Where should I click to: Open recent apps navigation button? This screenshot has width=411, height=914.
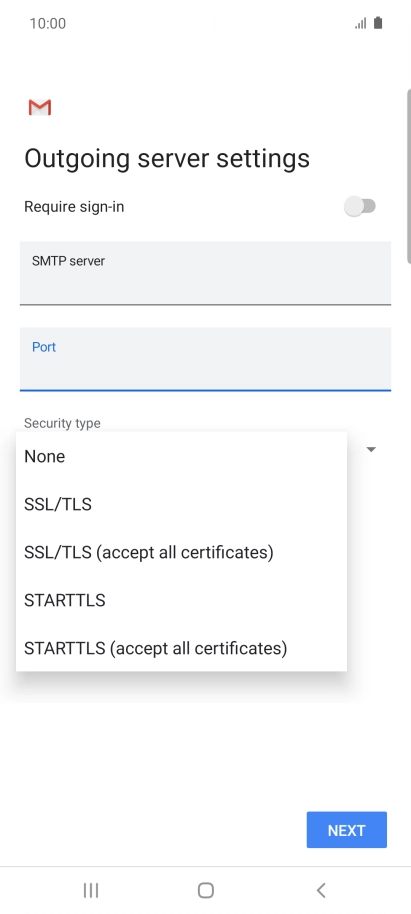click(90, 890)
